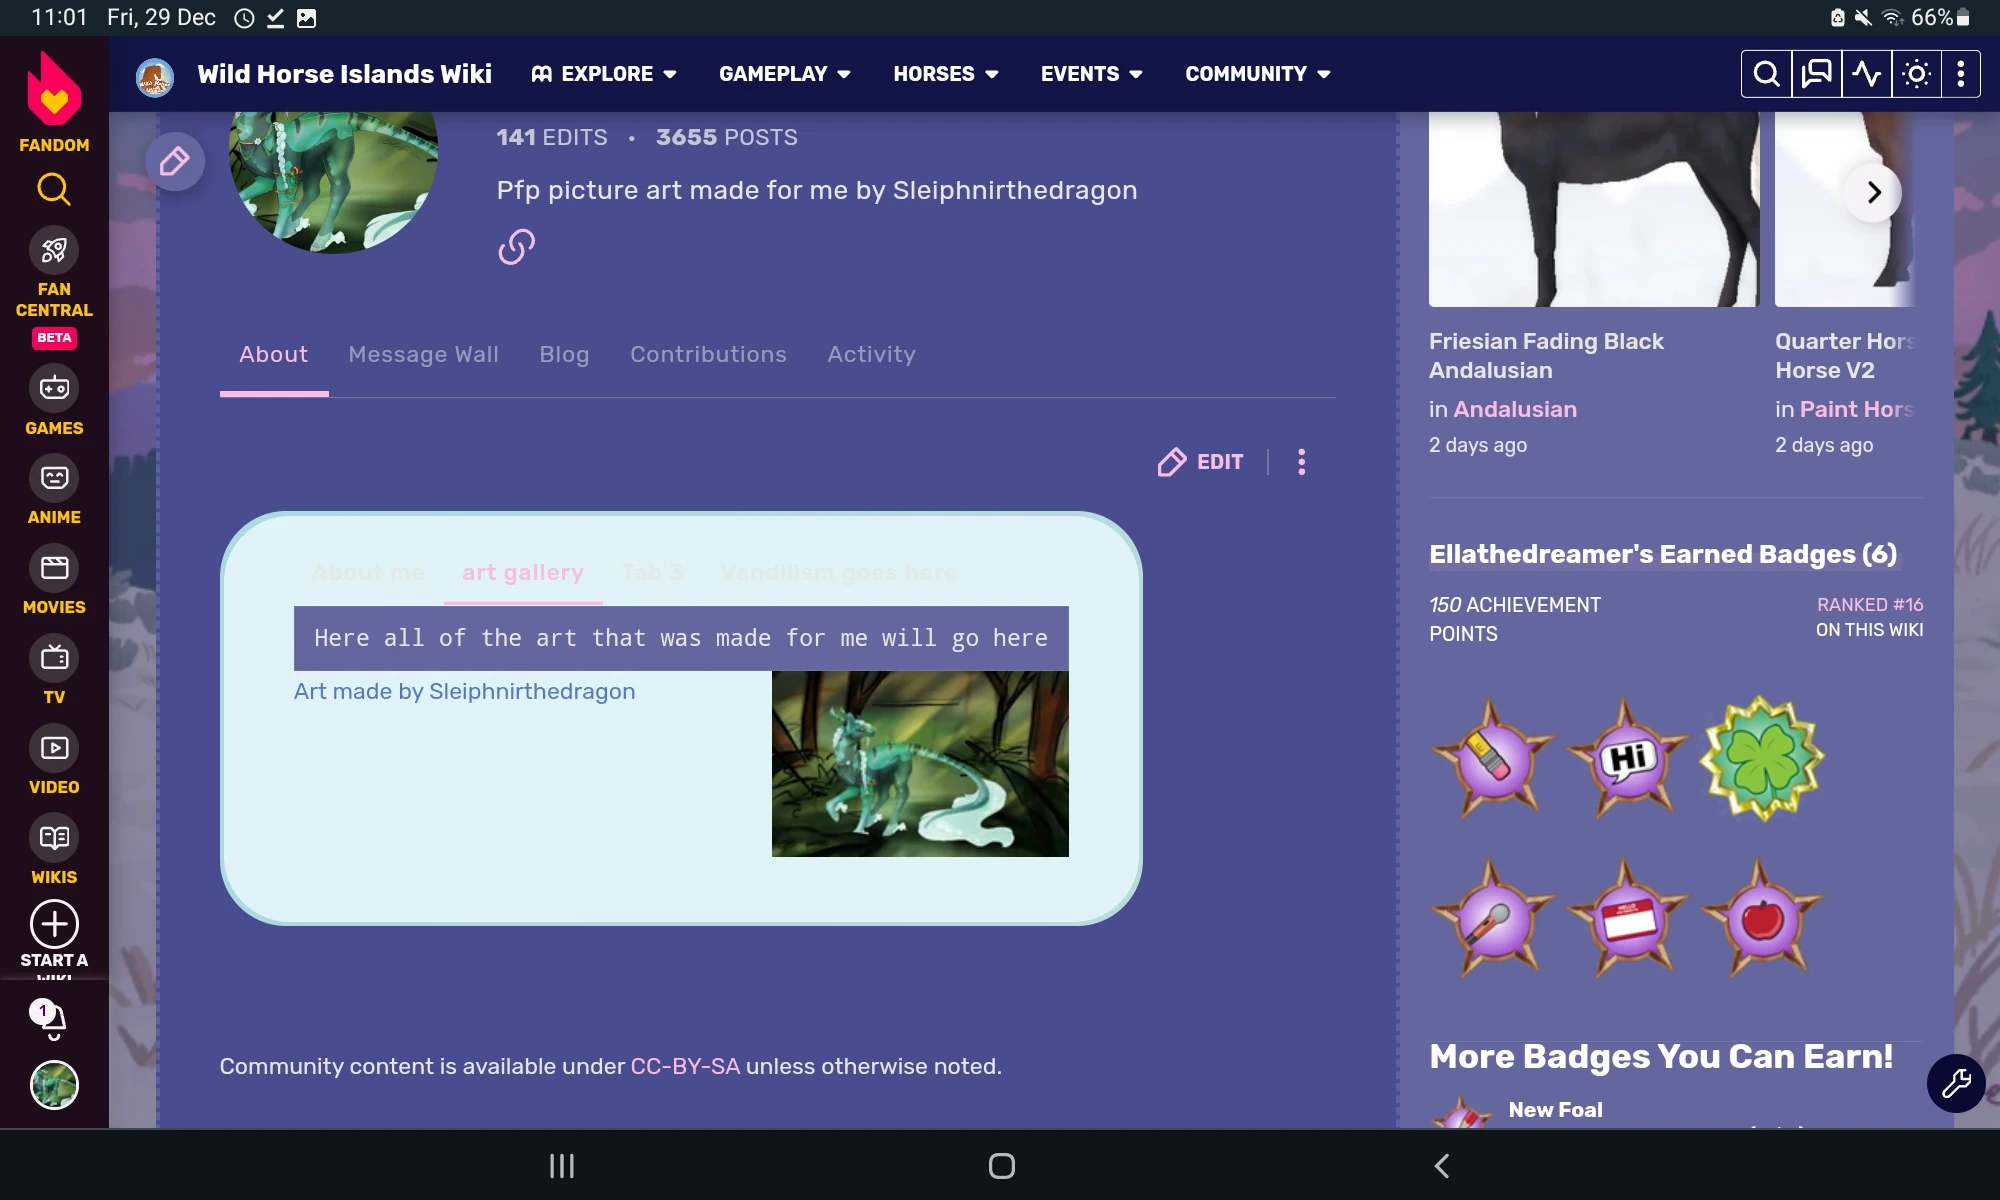Viewport: 2000px width, 1200px height.
Task: Open the recent activity pulse icon
Action: click(1866, 74)
